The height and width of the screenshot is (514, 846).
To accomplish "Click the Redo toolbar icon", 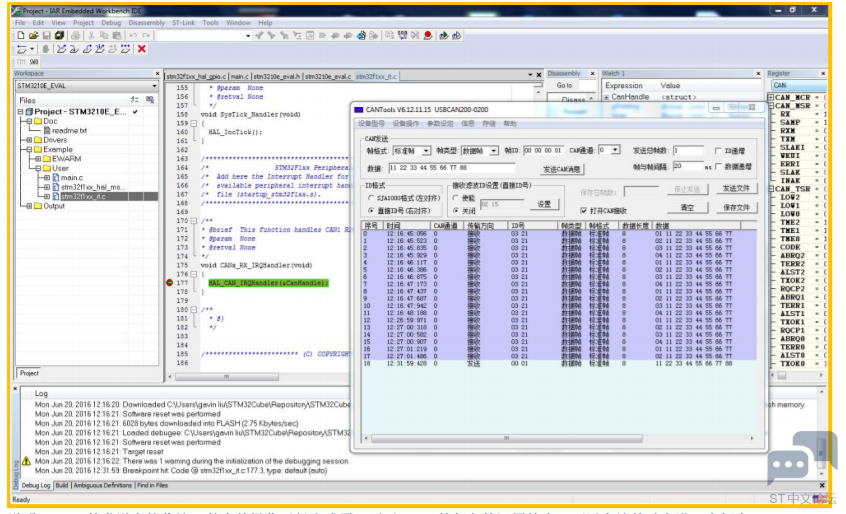I will tap(146, 36).
